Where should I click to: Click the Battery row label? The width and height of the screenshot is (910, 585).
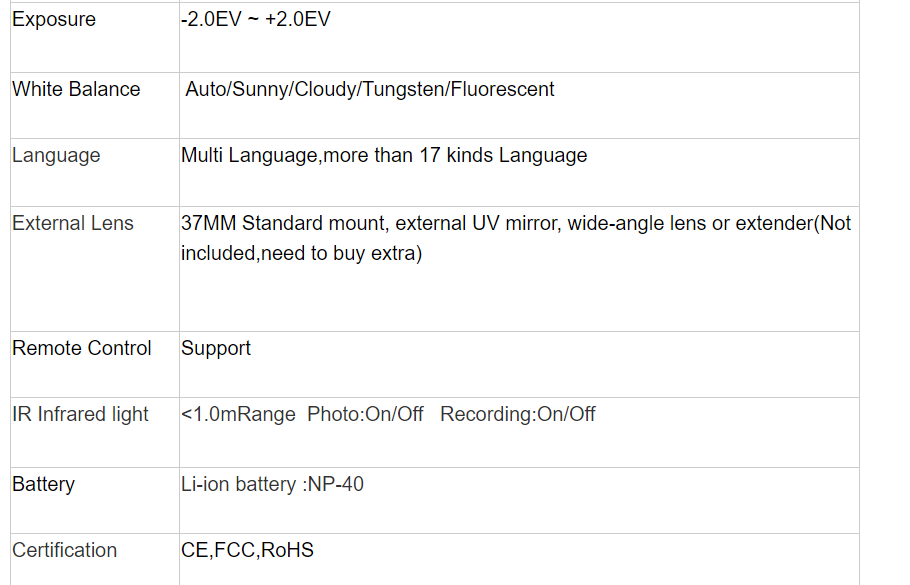click(x=44, y=484)
